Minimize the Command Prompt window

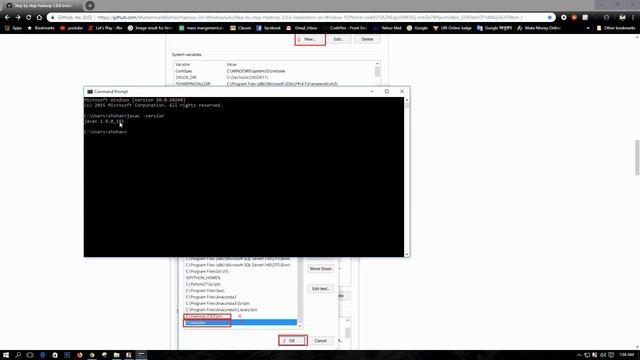tap(371, 91)
